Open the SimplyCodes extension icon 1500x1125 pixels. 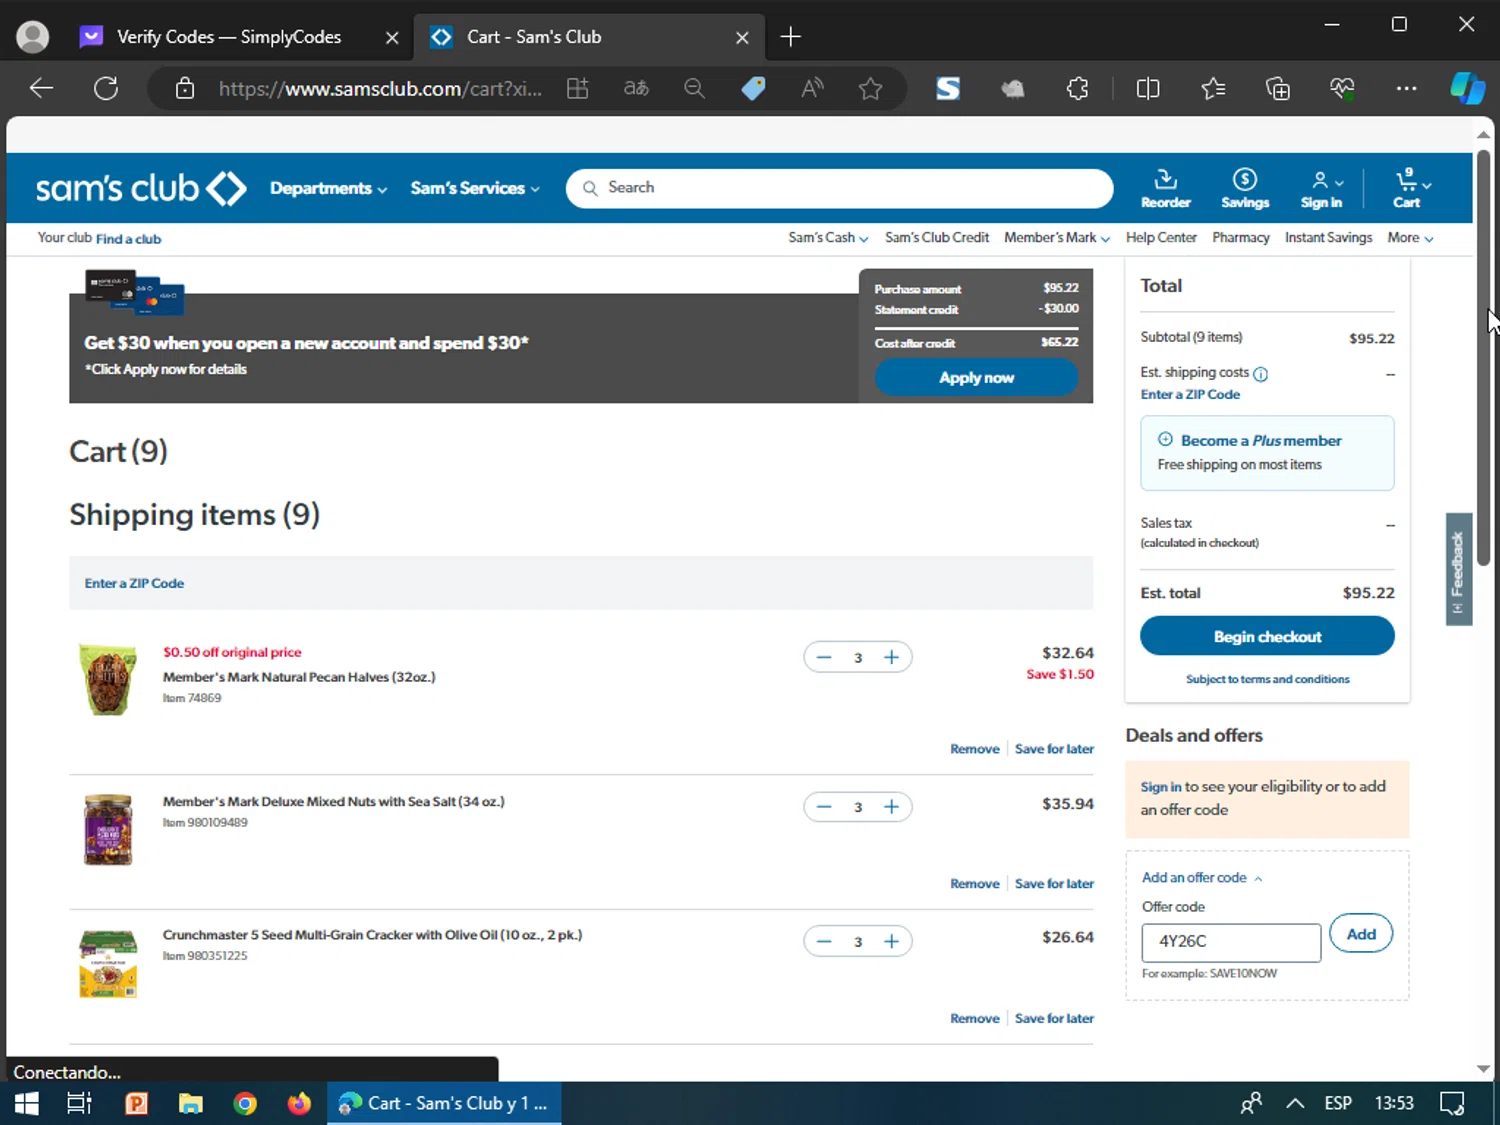click(948, 89)
